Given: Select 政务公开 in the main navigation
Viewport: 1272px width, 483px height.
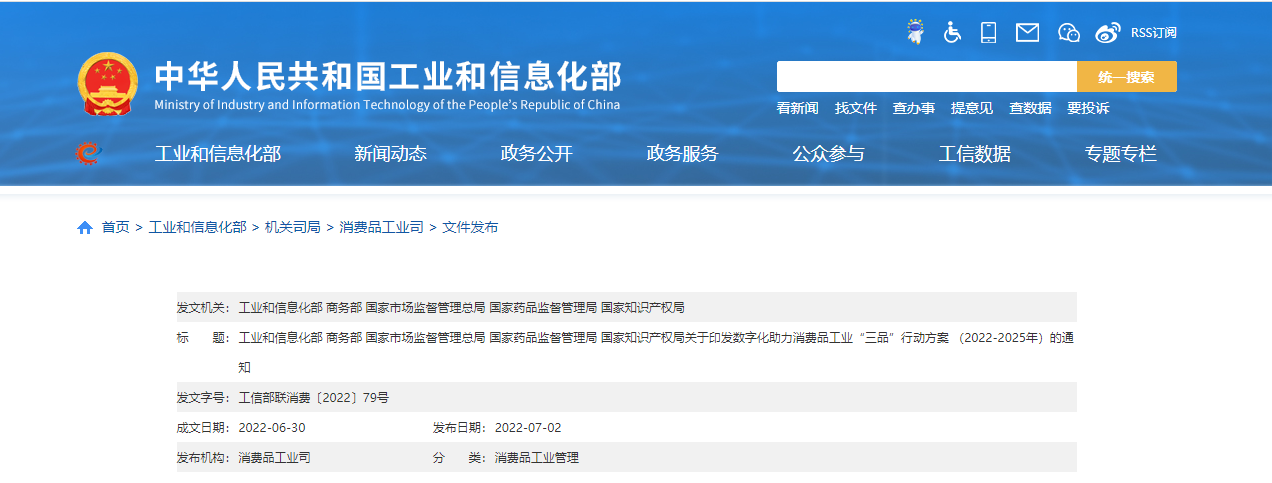Looking at the screenshot, I should pos(536,153).
